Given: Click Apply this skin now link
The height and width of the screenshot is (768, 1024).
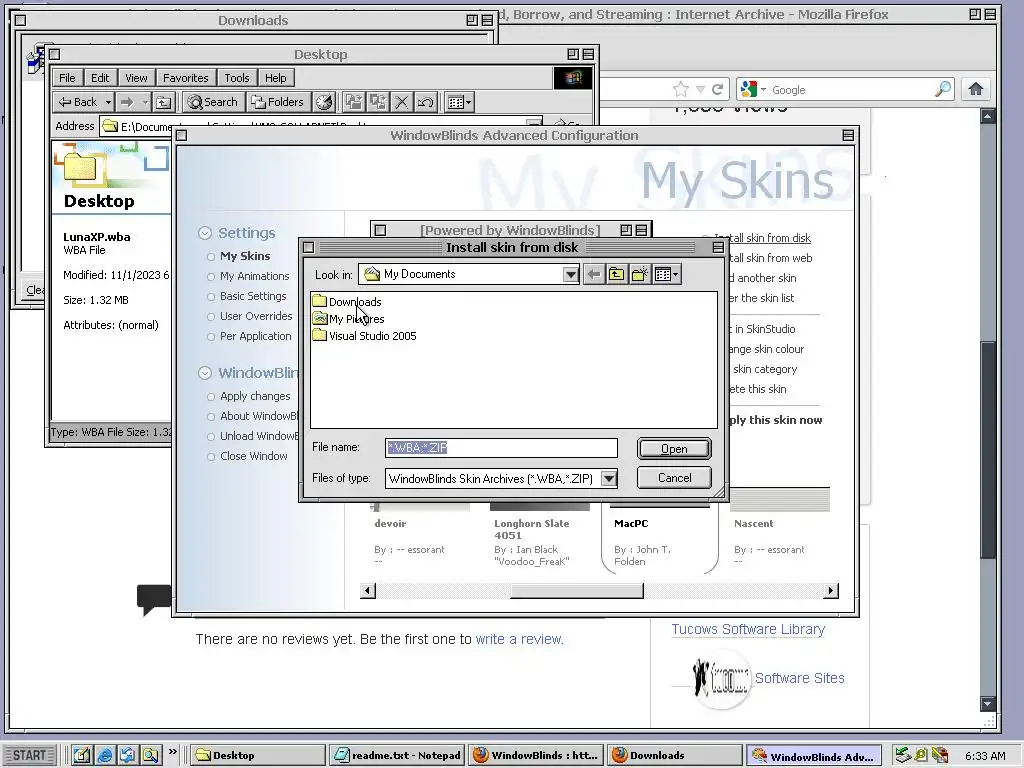Looking at the screenshot, I should pyautogui.click(x=775, y=421).
